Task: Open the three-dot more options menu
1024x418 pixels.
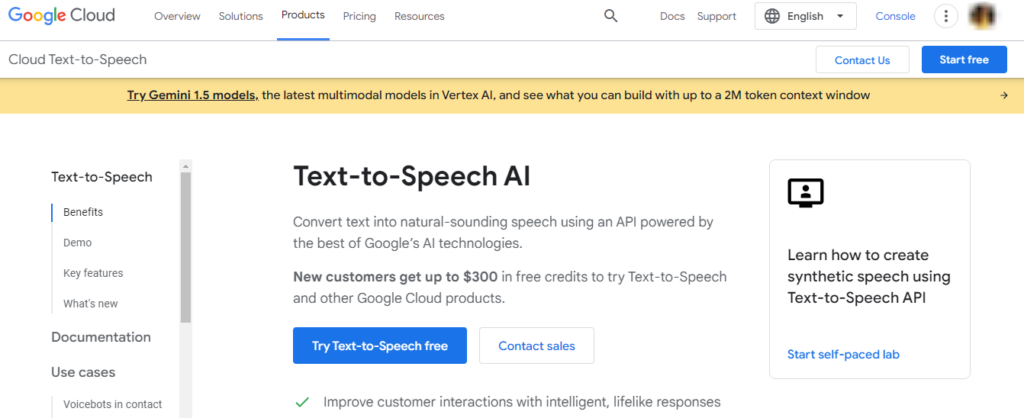Action: [945, 16]
